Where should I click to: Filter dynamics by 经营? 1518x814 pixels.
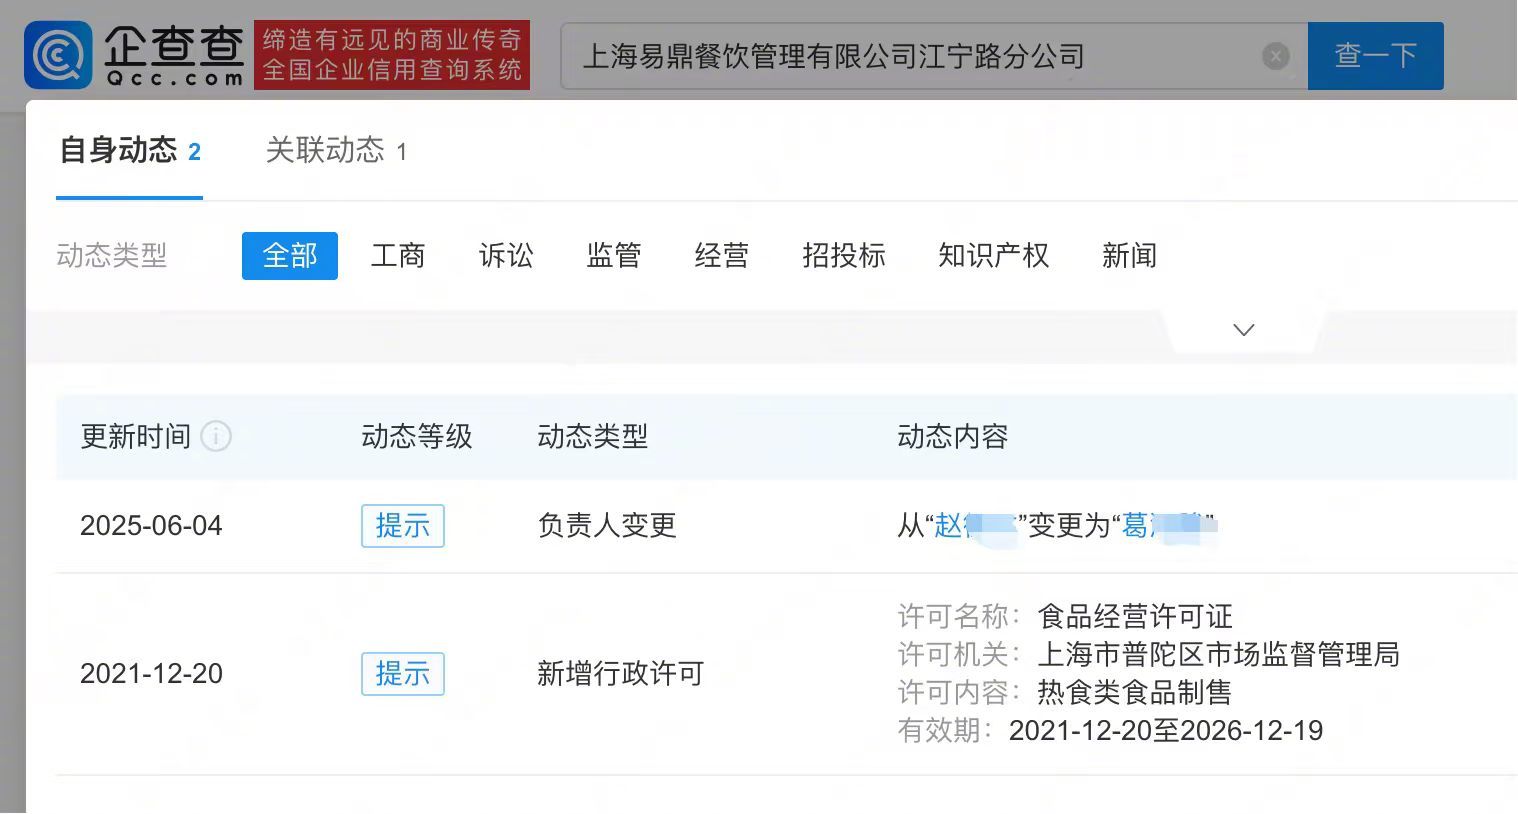pyautogui.click(x=722, y=256)
